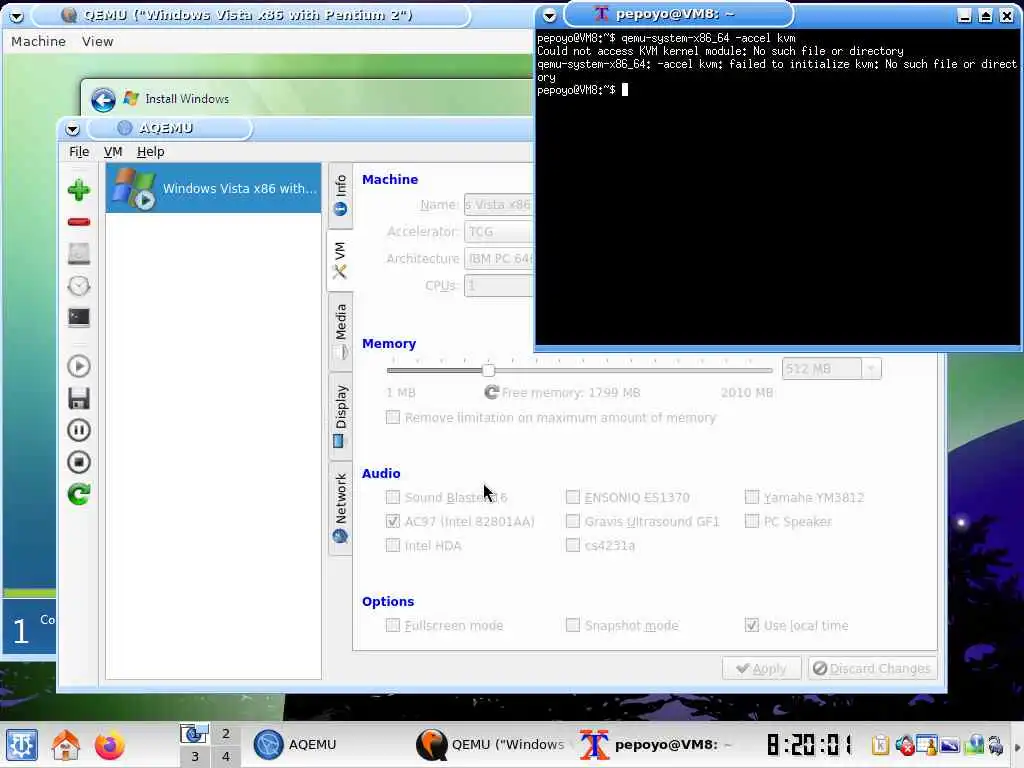Launch Firefox from the panel

pos(109,745)
